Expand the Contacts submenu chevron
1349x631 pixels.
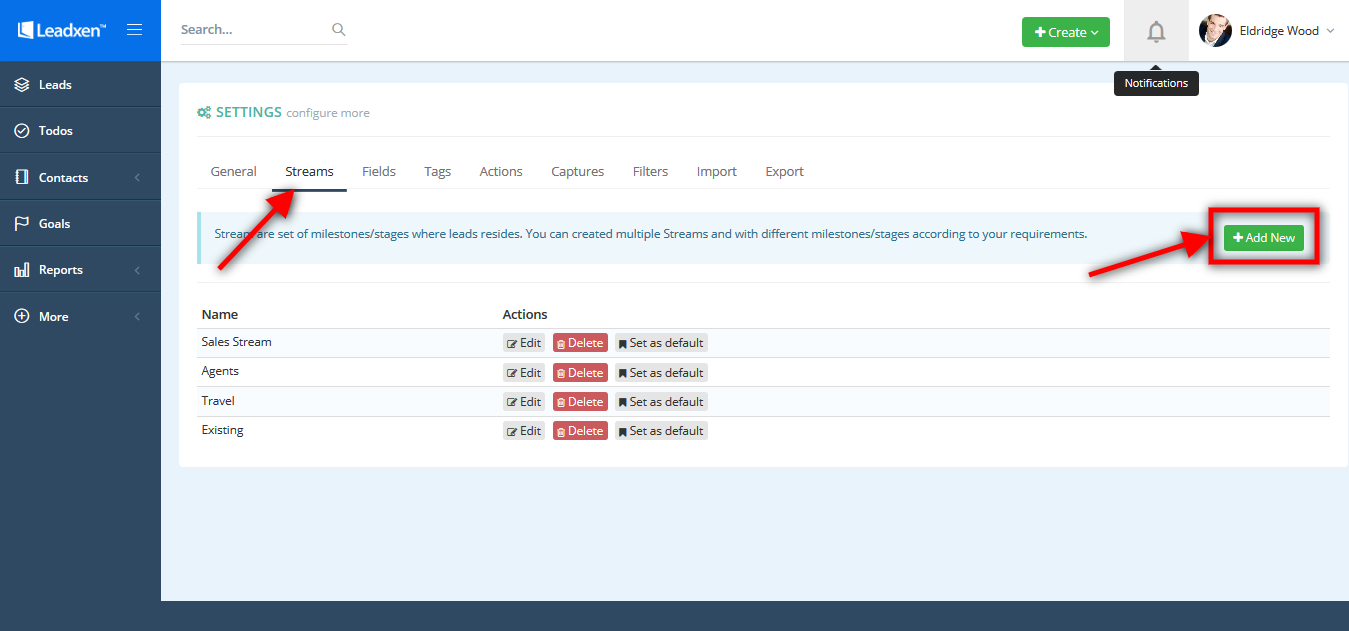point(137,178)
